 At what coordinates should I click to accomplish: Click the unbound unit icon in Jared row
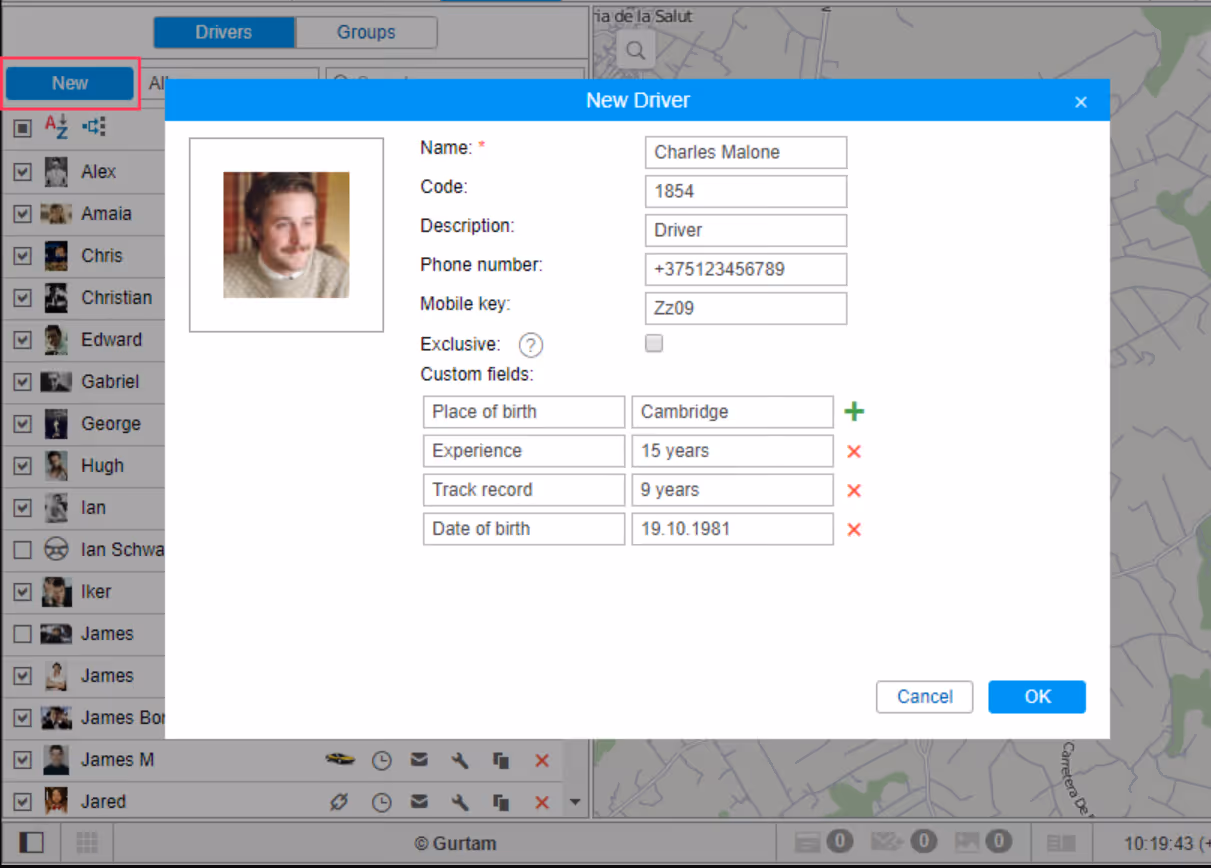340,802
